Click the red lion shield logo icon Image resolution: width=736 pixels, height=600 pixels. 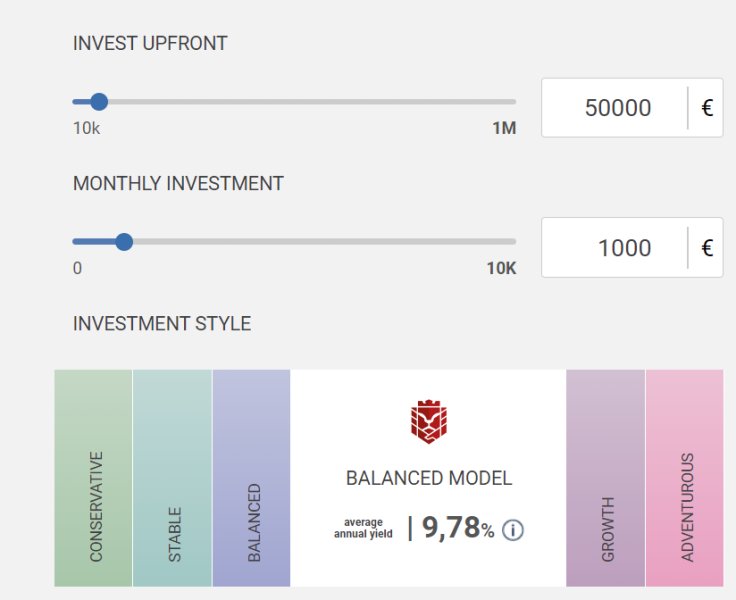[428, 422]
